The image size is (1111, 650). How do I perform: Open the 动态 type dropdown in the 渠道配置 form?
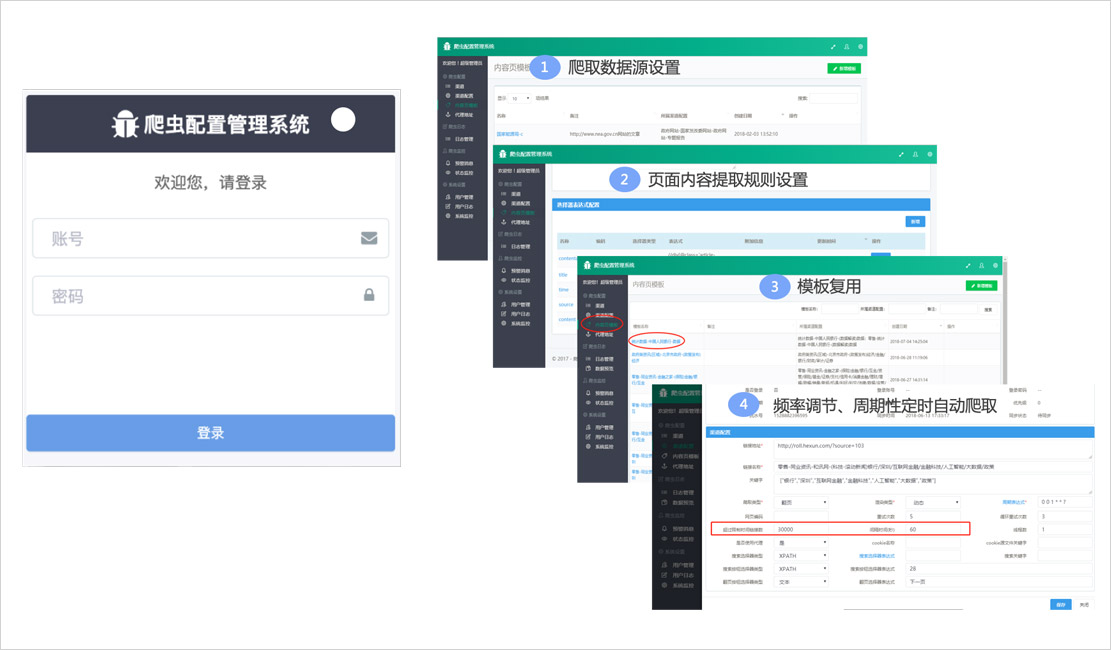pyautogui.click(x=931, y=502)
